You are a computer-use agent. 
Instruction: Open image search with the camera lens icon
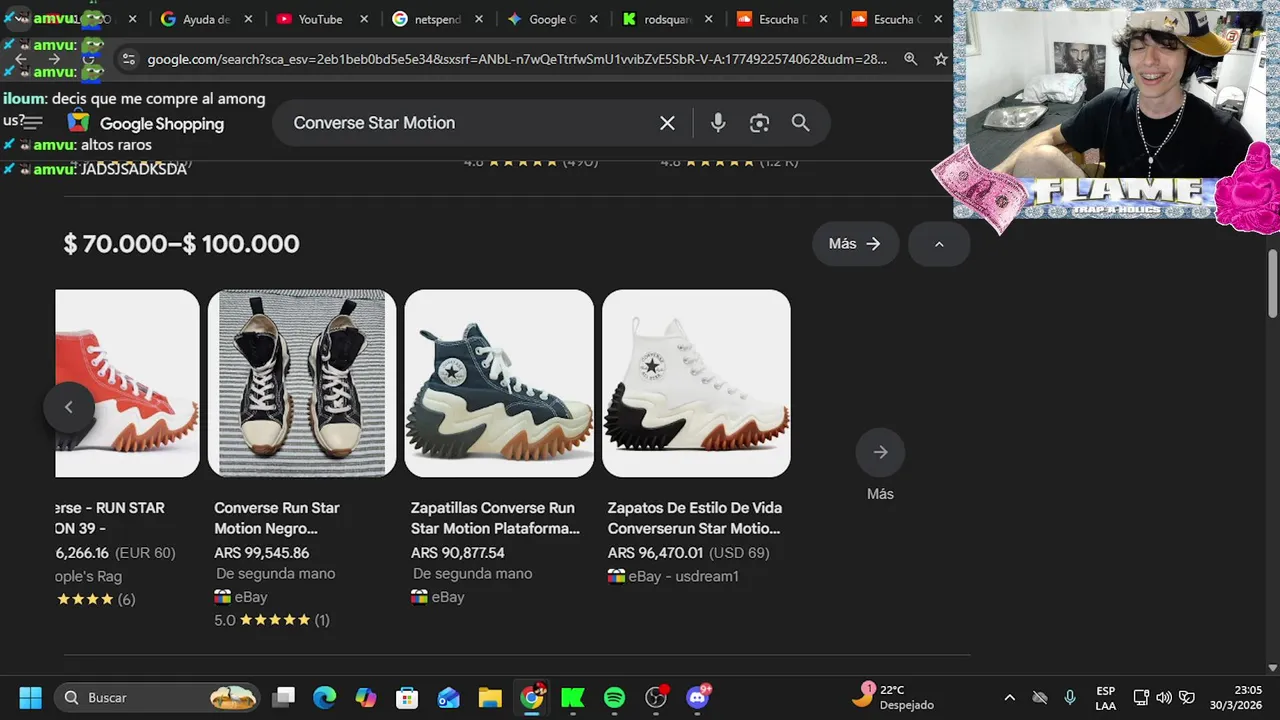click(x=759, y=123)
